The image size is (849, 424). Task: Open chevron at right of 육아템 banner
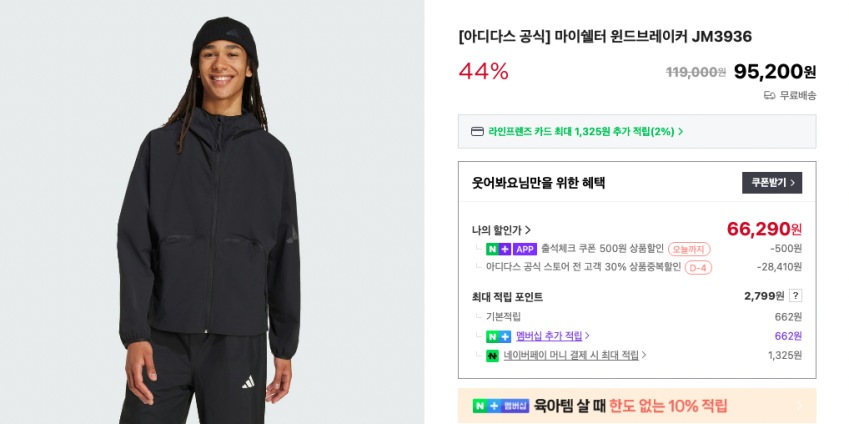pyautogui.click(x=801, y=406)
